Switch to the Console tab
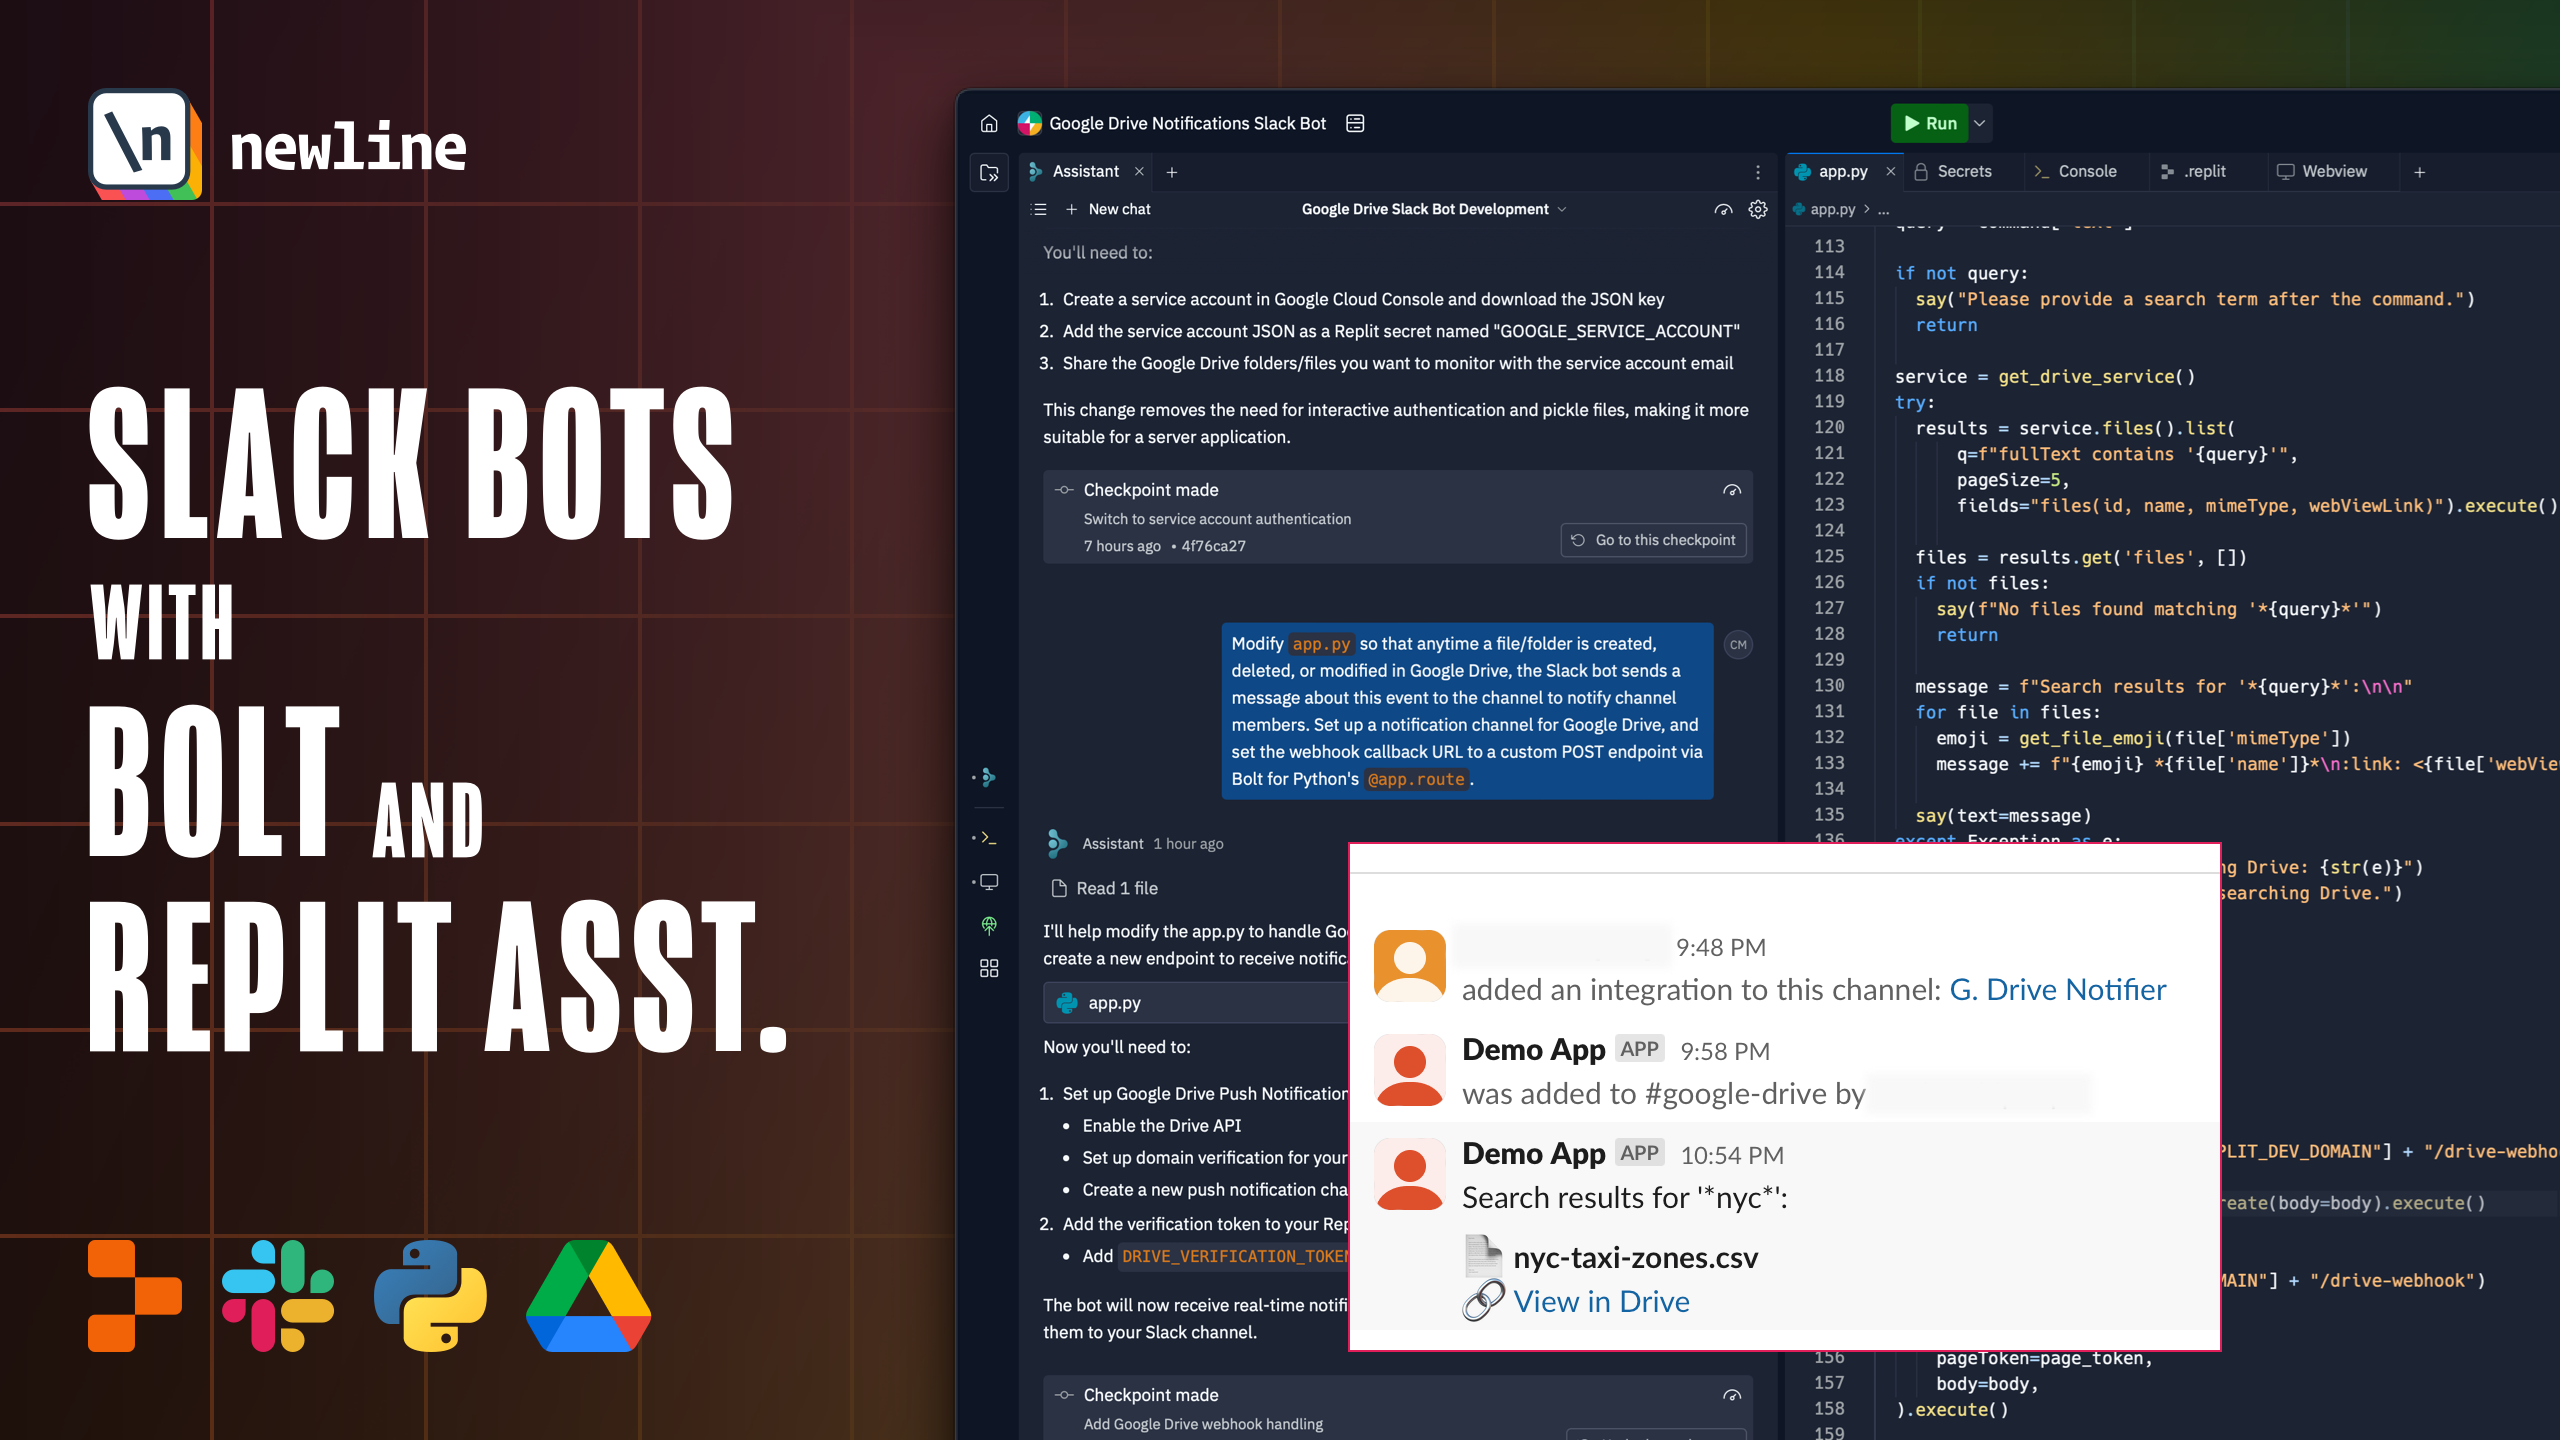Image resolution: width=2560 pixels, height=1440 pixels. tap(2085, 172)
